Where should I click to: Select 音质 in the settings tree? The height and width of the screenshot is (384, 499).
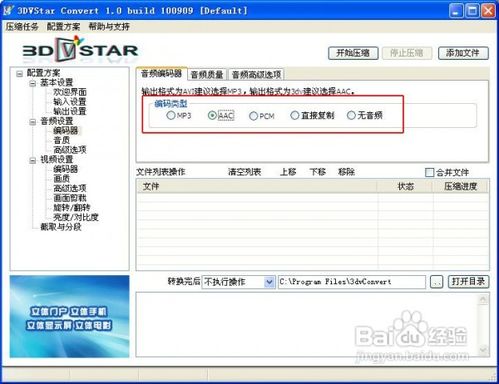tap(62, 140)
